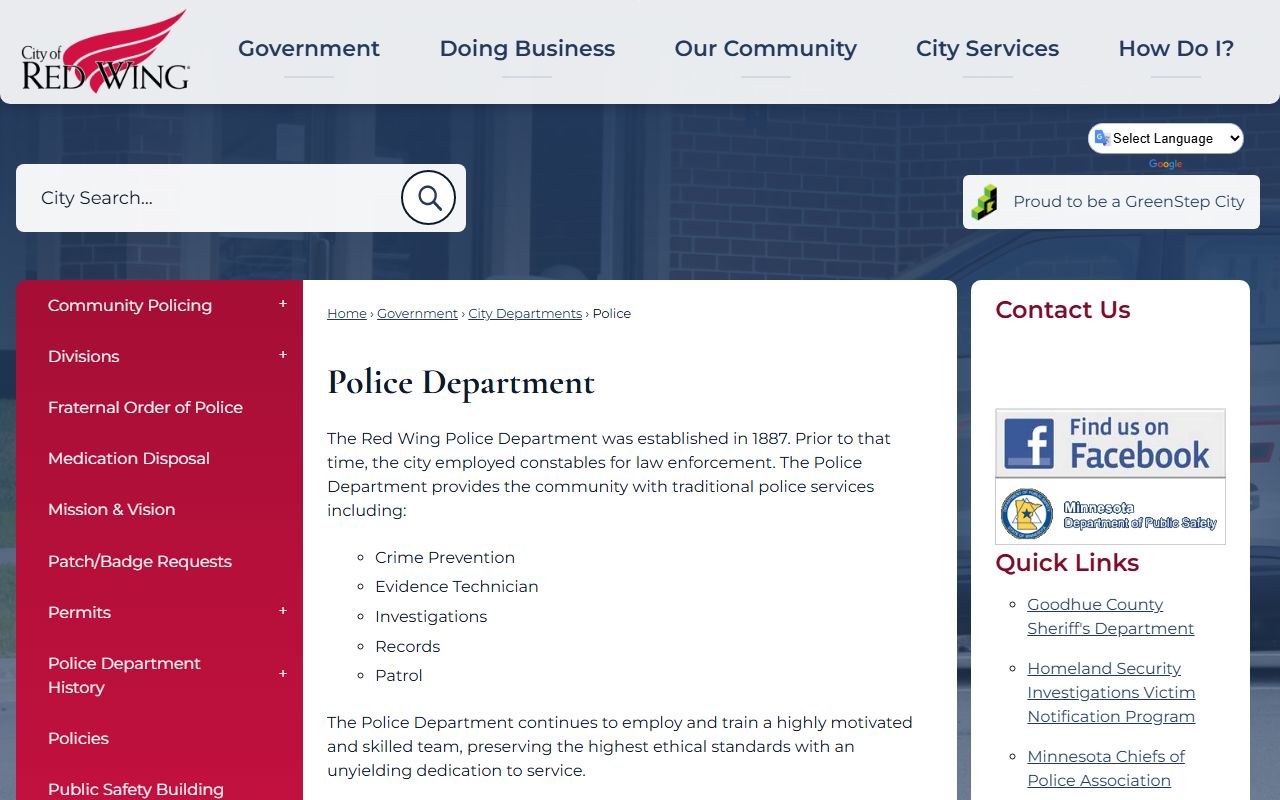
Task: Click the Crime Prevention list item
Action: [445, 558]
